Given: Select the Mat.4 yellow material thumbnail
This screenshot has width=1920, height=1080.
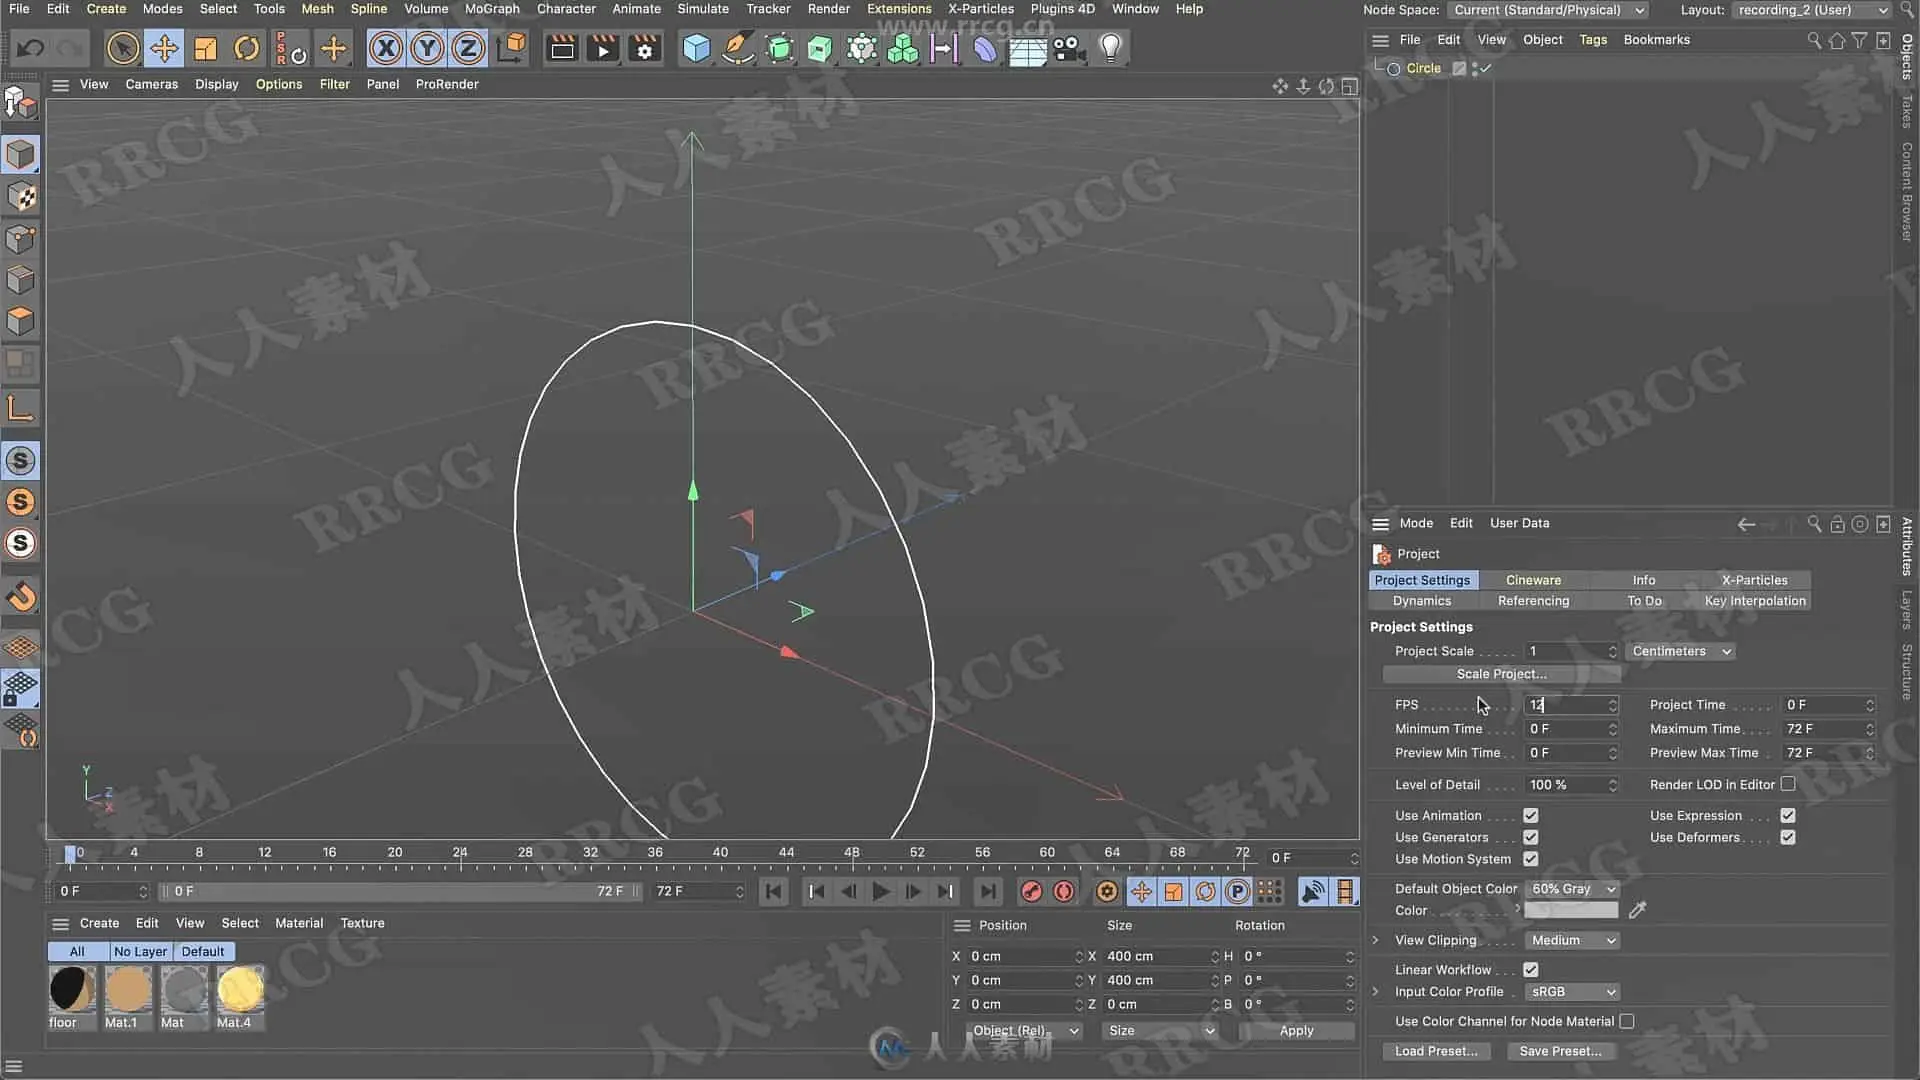Looking at the screenshot, I should [240, 990].
